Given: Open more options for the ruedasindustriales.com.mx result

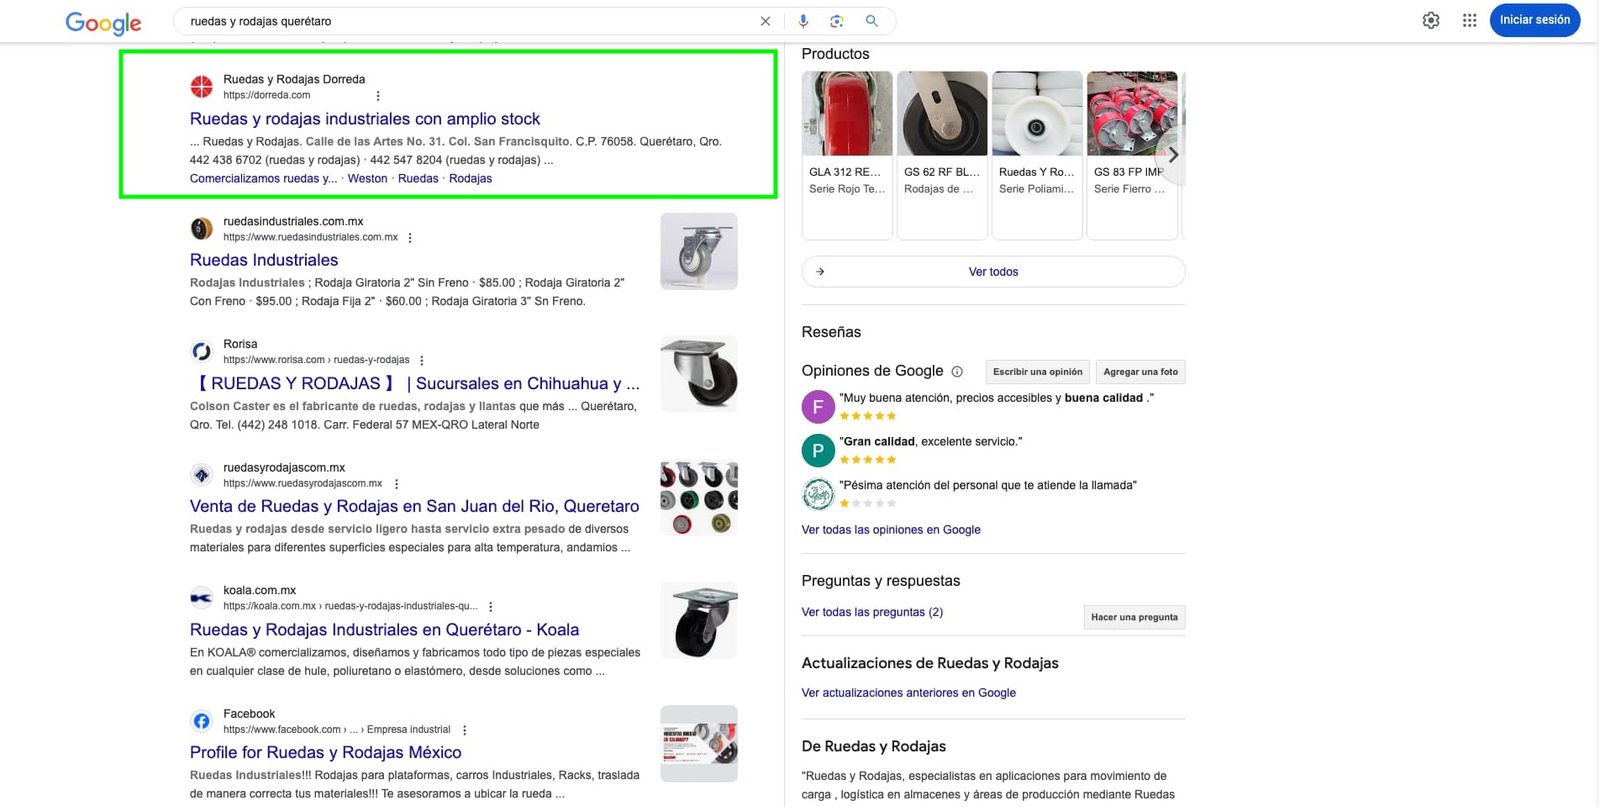Looking at the screenshot, I should click(x=410, y=238).
